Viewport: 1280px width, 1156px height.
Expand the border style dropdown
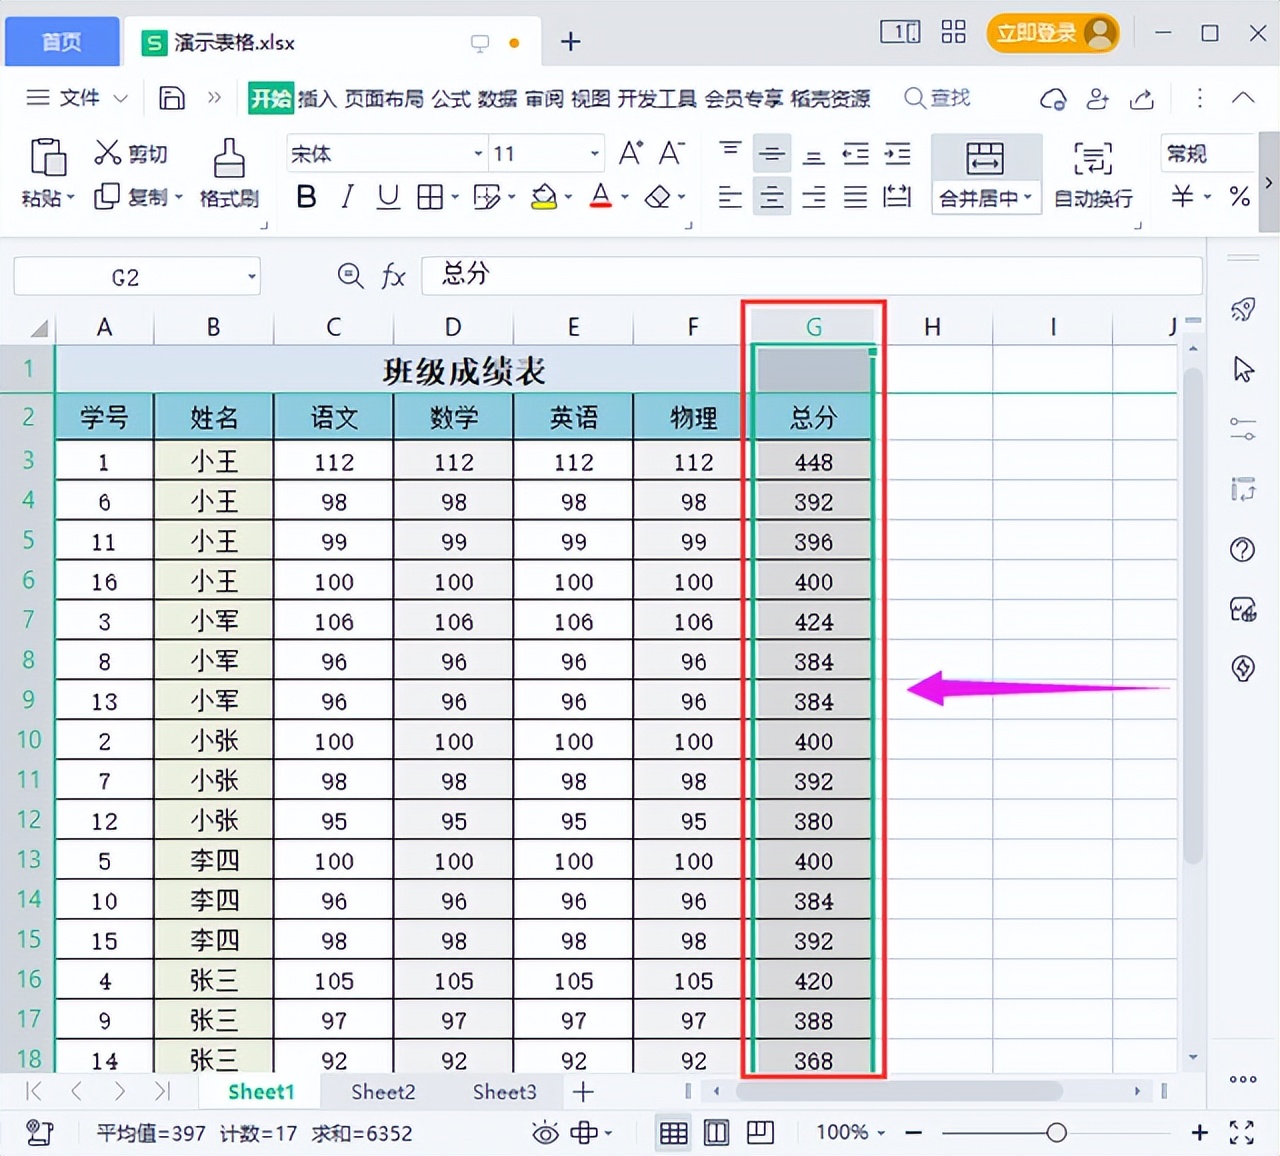coord(453,196)
